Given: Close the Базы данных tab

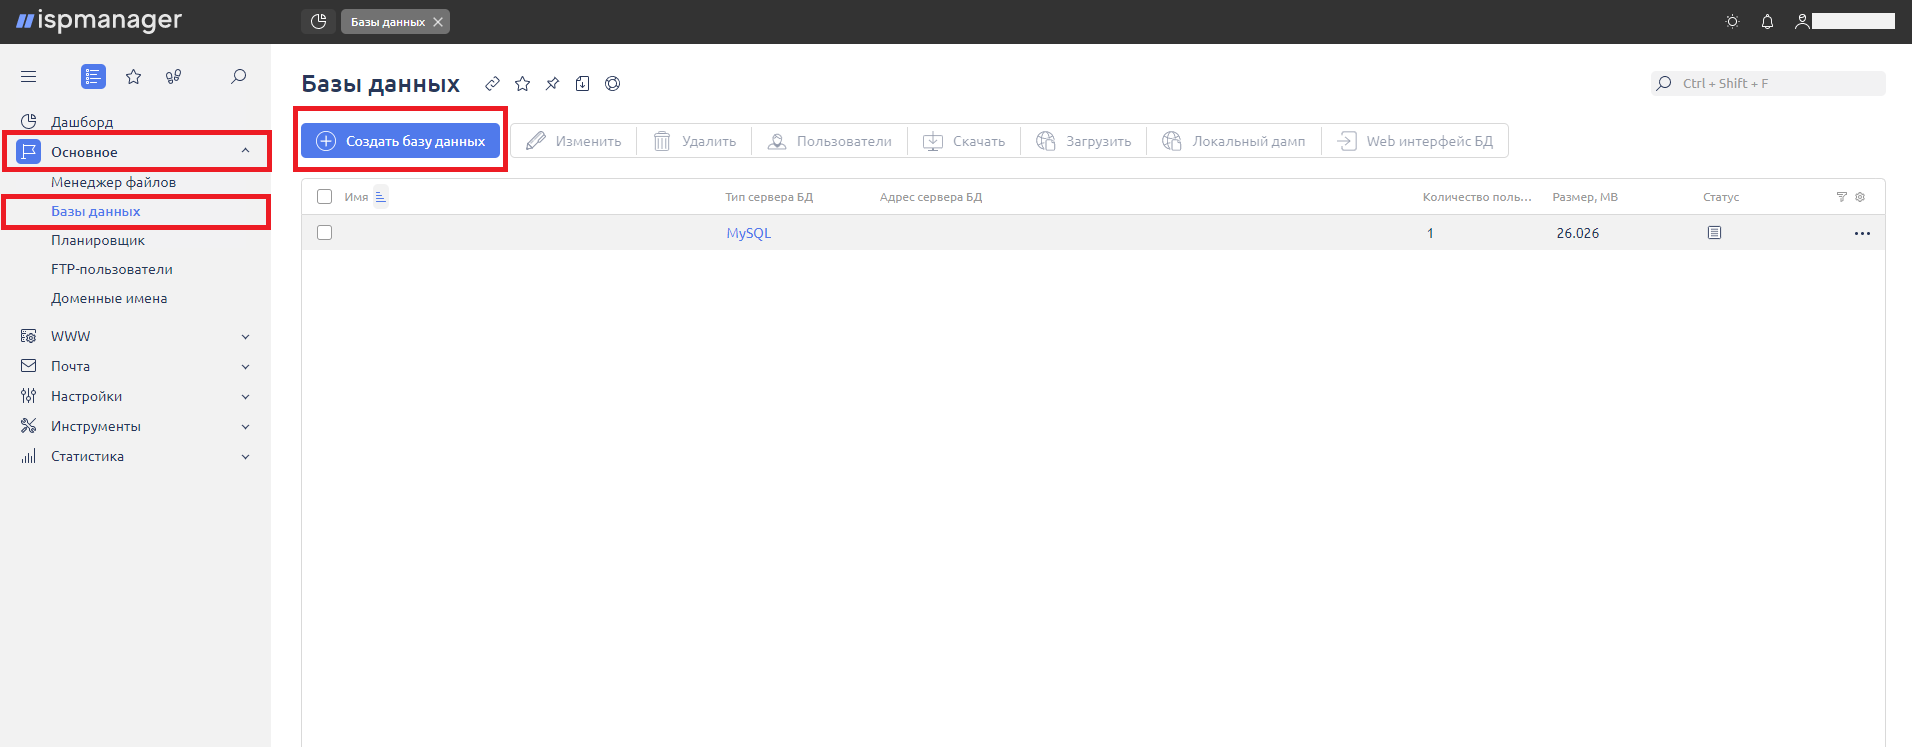Looking at the screenshot, I should 438,22.
